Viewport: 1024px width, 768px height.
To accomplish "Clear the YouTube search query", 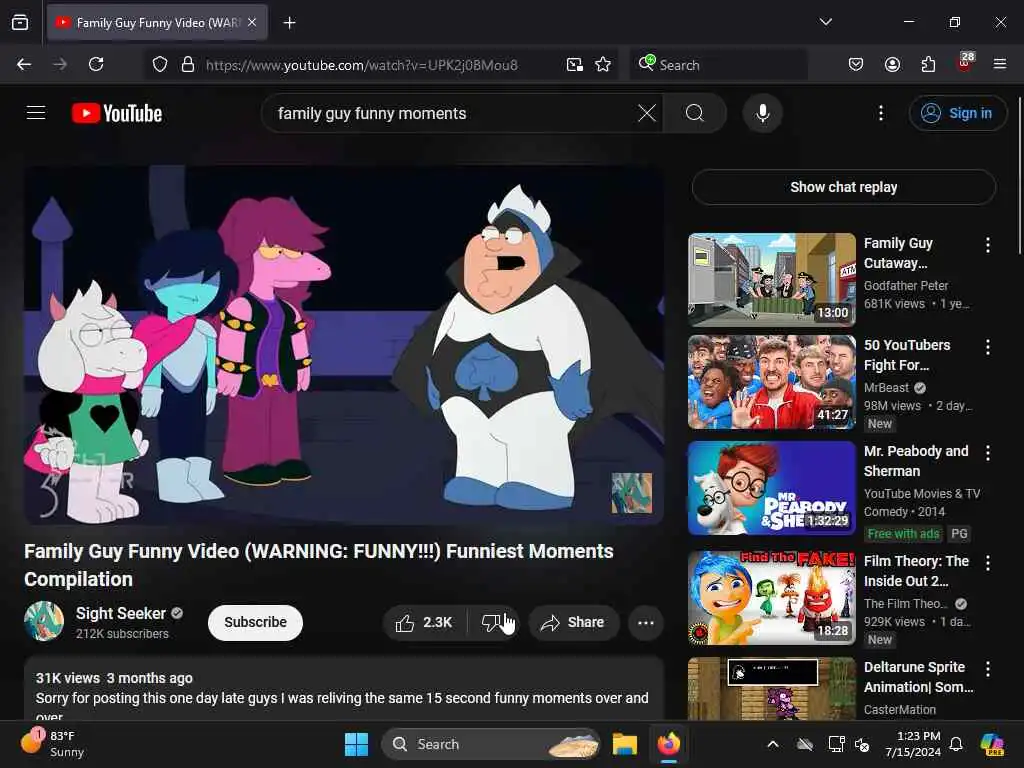I will (647, 113).
